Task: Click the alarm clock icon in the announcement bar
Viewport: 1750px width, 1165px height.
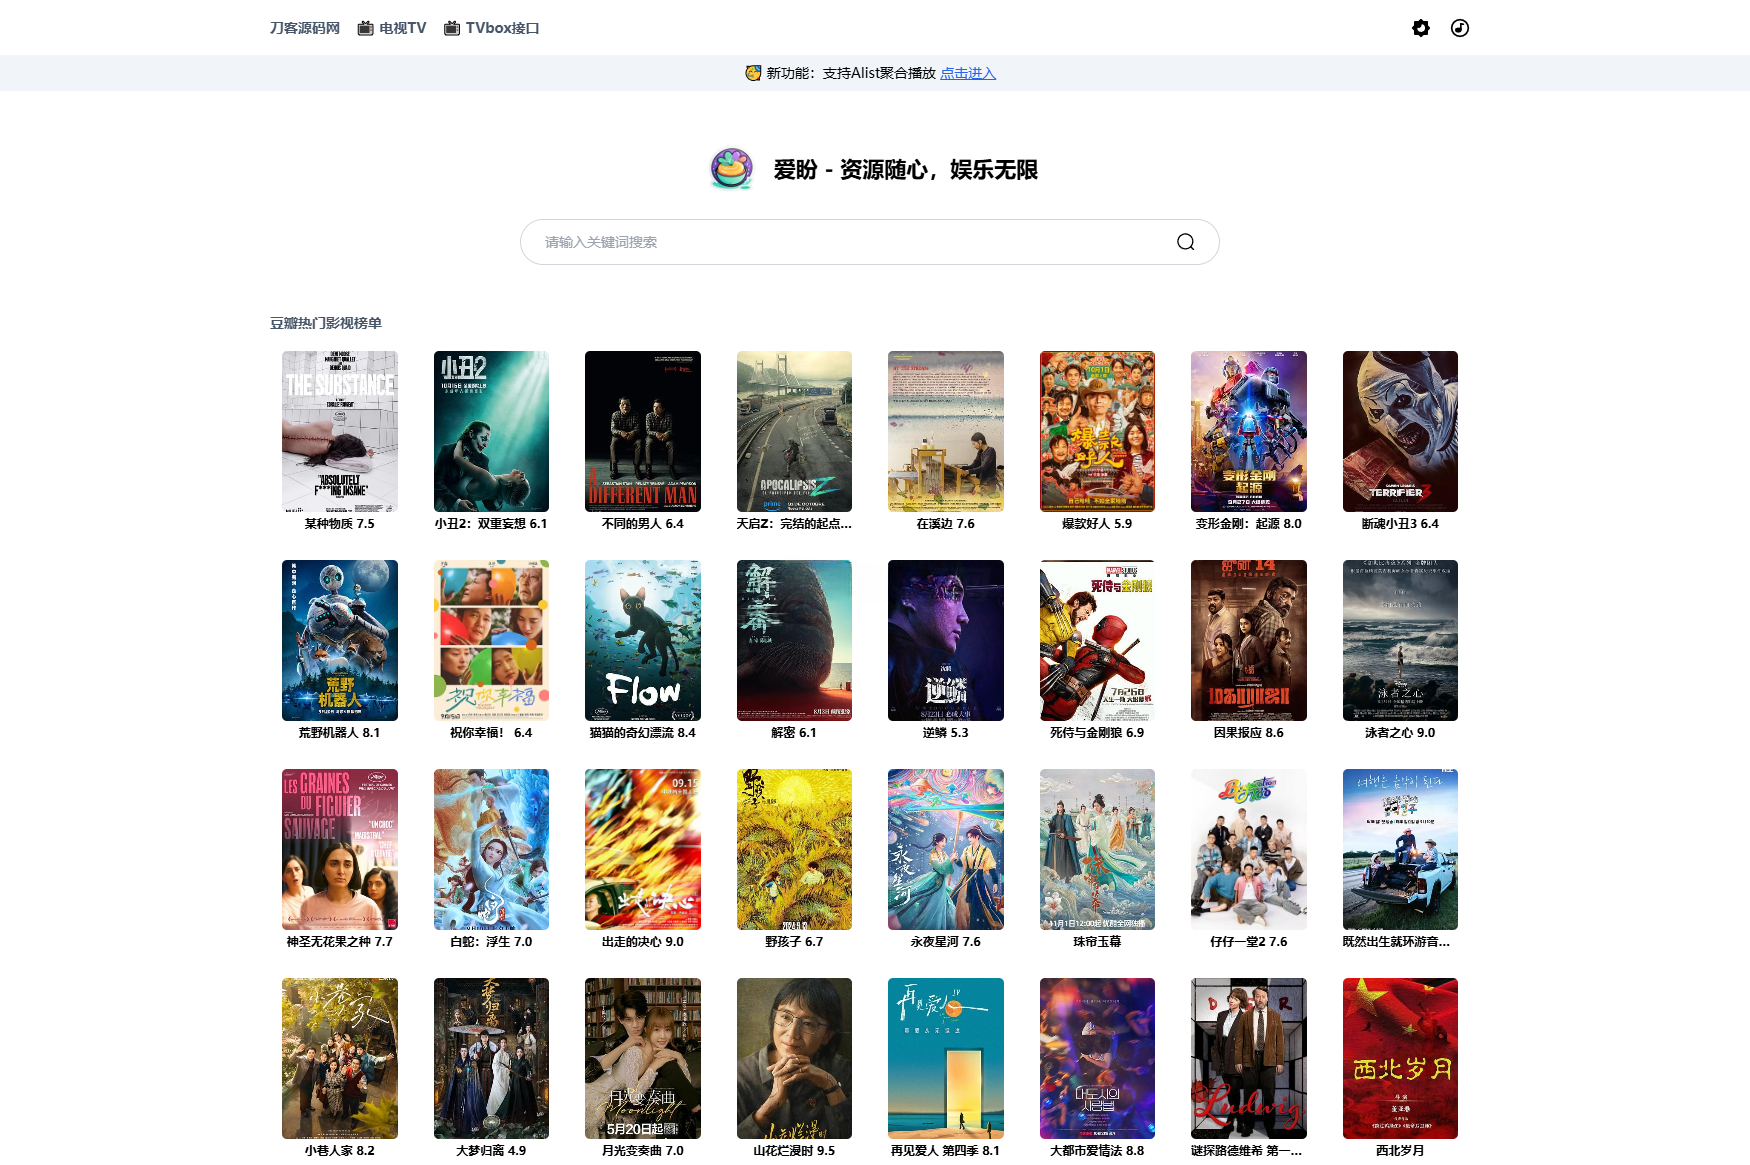Action: 752,72
